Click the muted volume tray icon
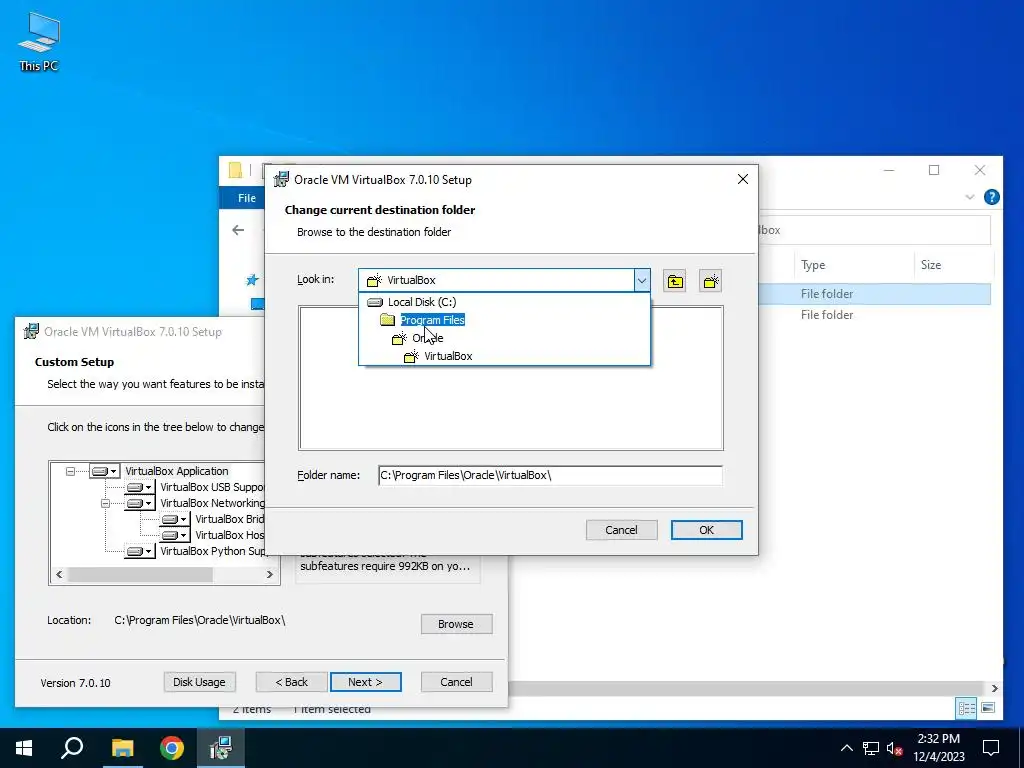 [895, 748]
